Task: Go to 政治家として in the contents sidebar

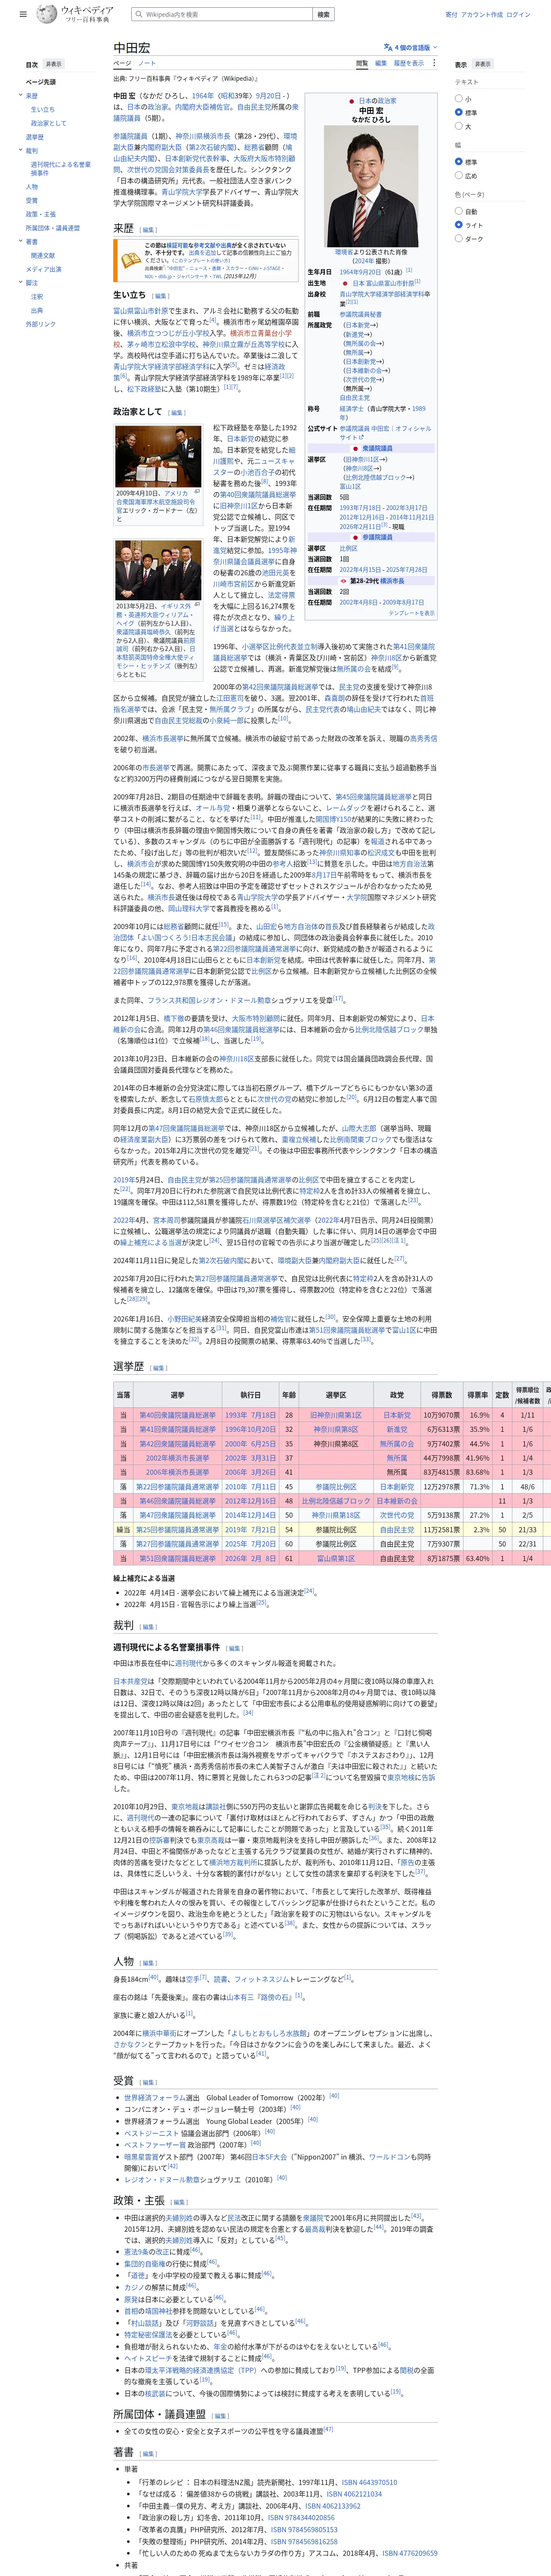Action: pos(49,123)
